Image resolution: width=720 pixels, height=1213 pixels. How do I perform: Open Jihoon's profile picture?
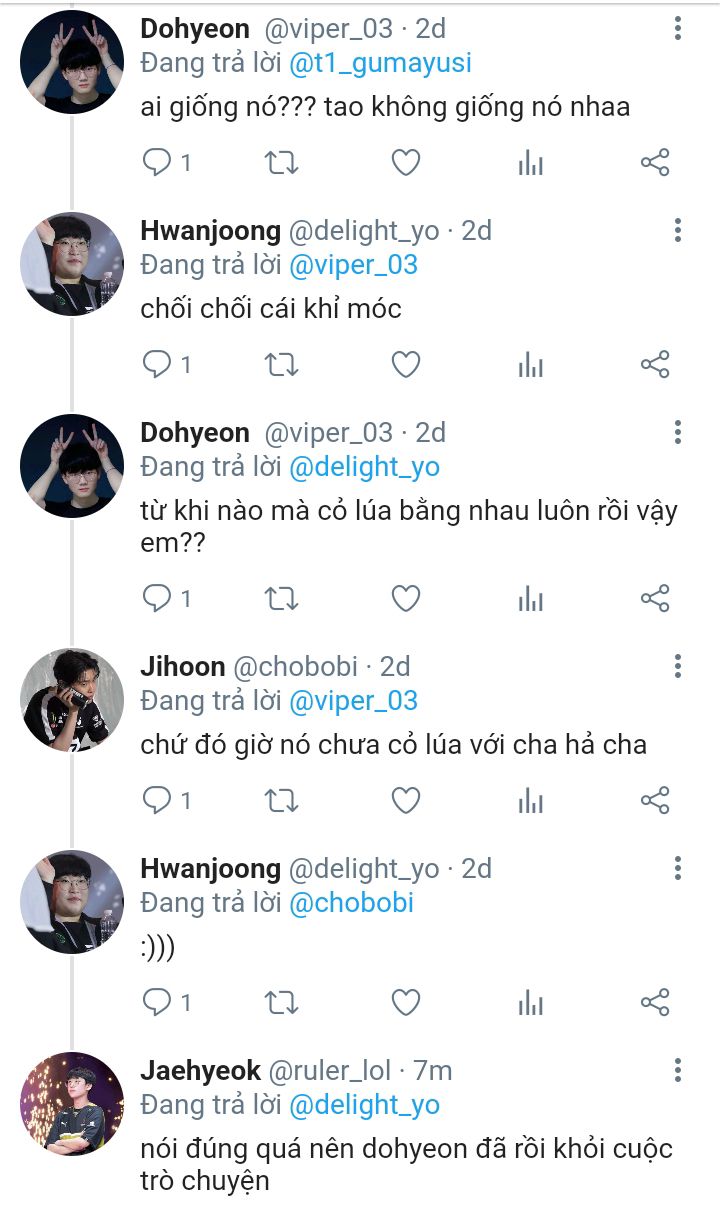[x=72, y=700]
